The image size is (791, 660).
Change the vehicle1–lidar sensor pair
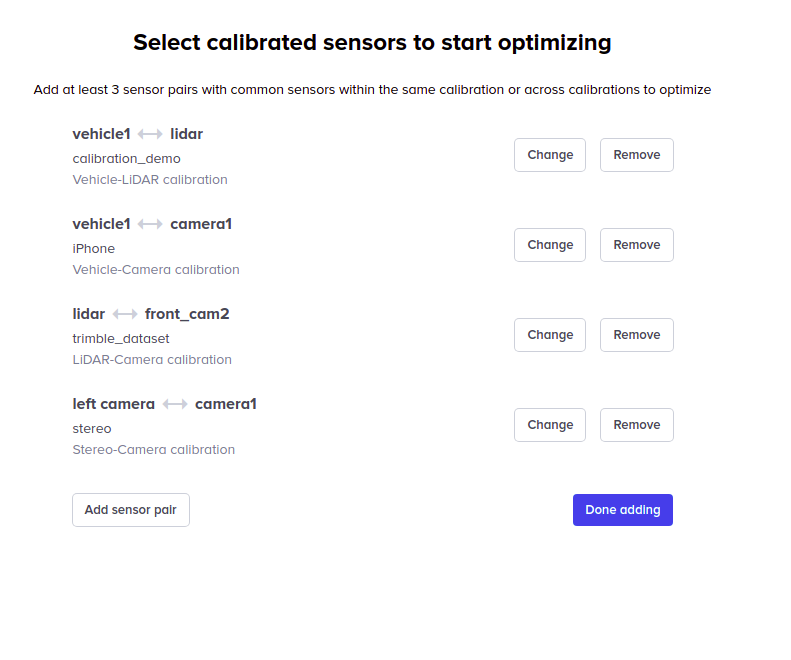[x=550, y=155]
